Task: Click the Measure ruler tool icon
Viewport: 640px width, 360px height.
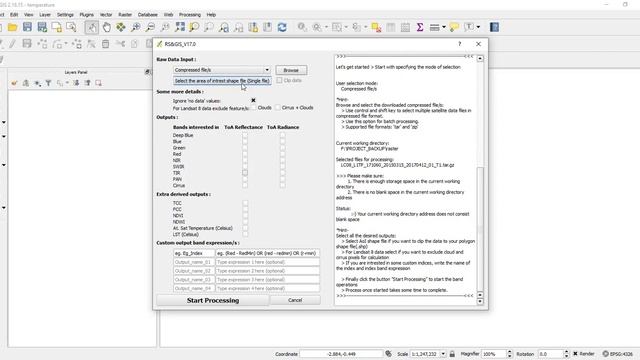Action: pos(434,27)
